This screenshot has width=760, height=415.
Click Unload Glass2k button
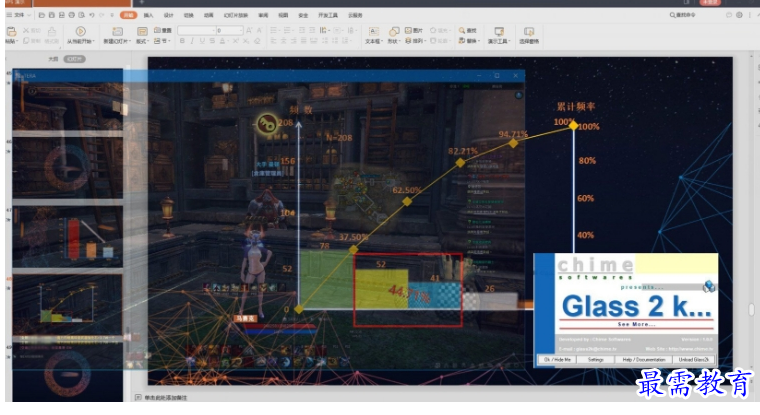(694, 360)
